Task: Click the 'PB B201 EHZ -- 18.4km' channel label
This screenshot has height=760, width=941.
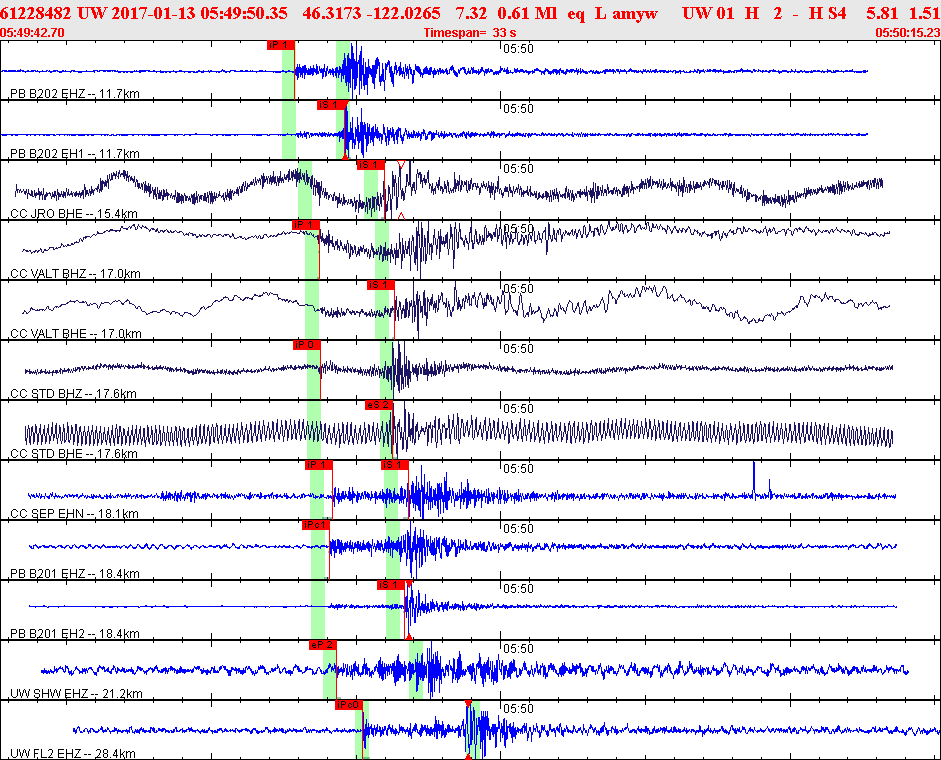Action: [75, 574]
